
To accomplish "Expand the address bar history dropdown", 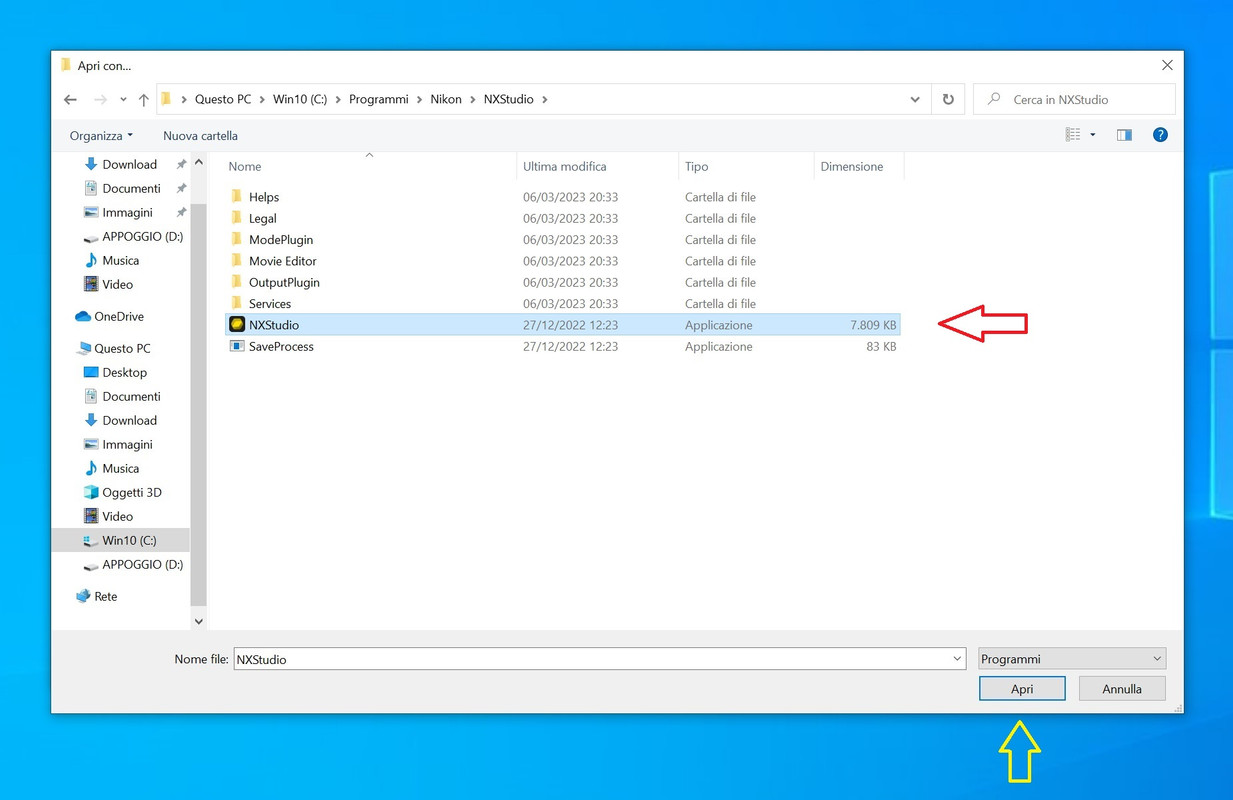I will [915, 100].
